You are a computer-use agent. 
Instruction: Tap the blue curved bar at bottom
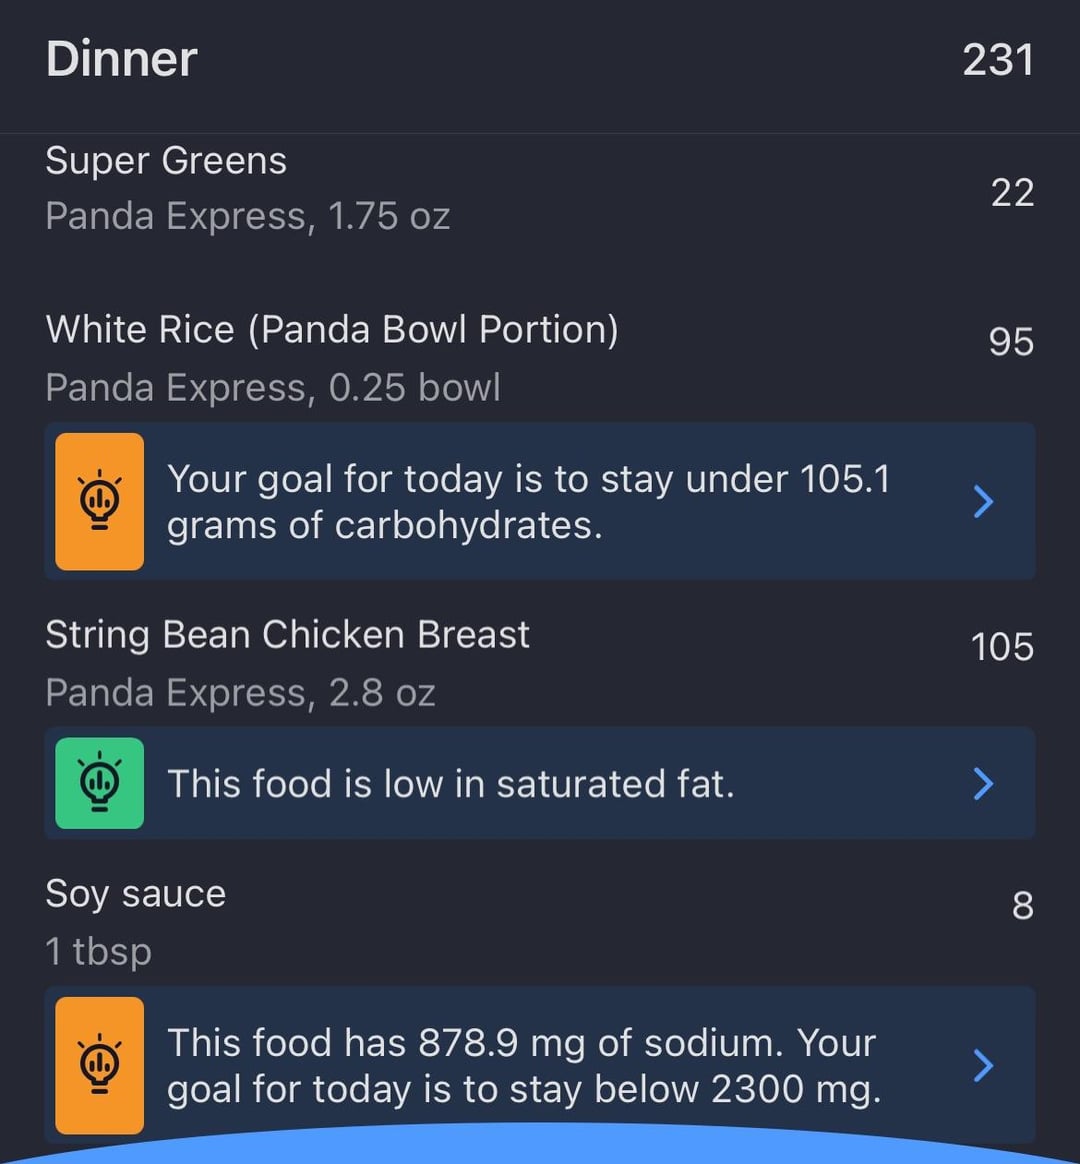point(540,1147)
